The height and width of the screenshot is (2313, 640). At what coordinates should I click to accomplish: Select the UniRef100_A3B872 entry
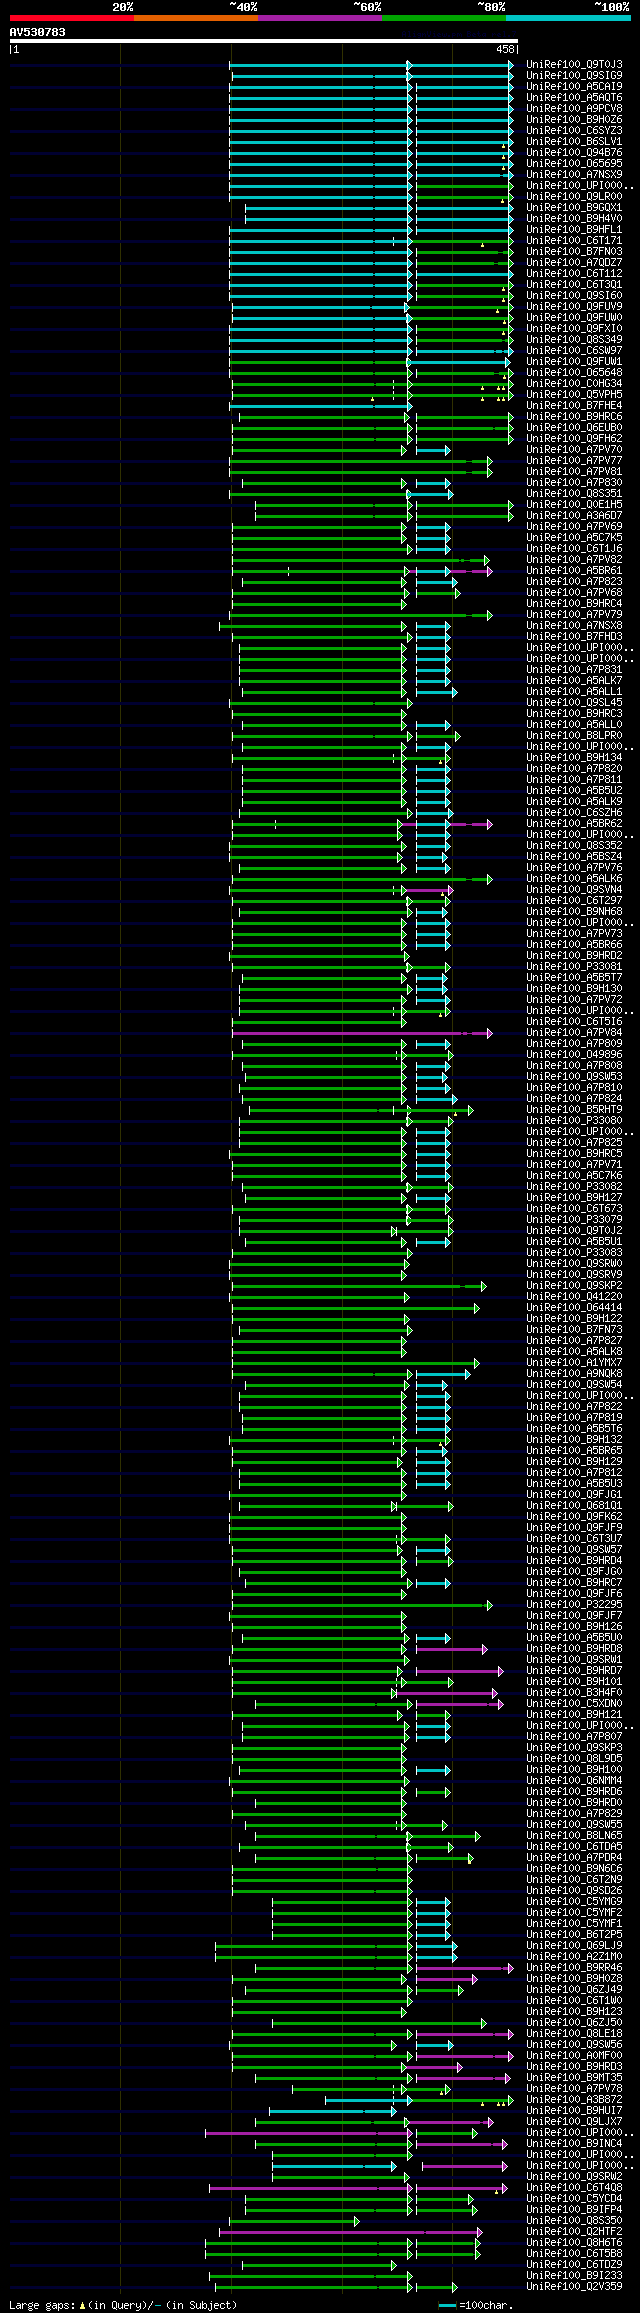(x=574, y=2099)
